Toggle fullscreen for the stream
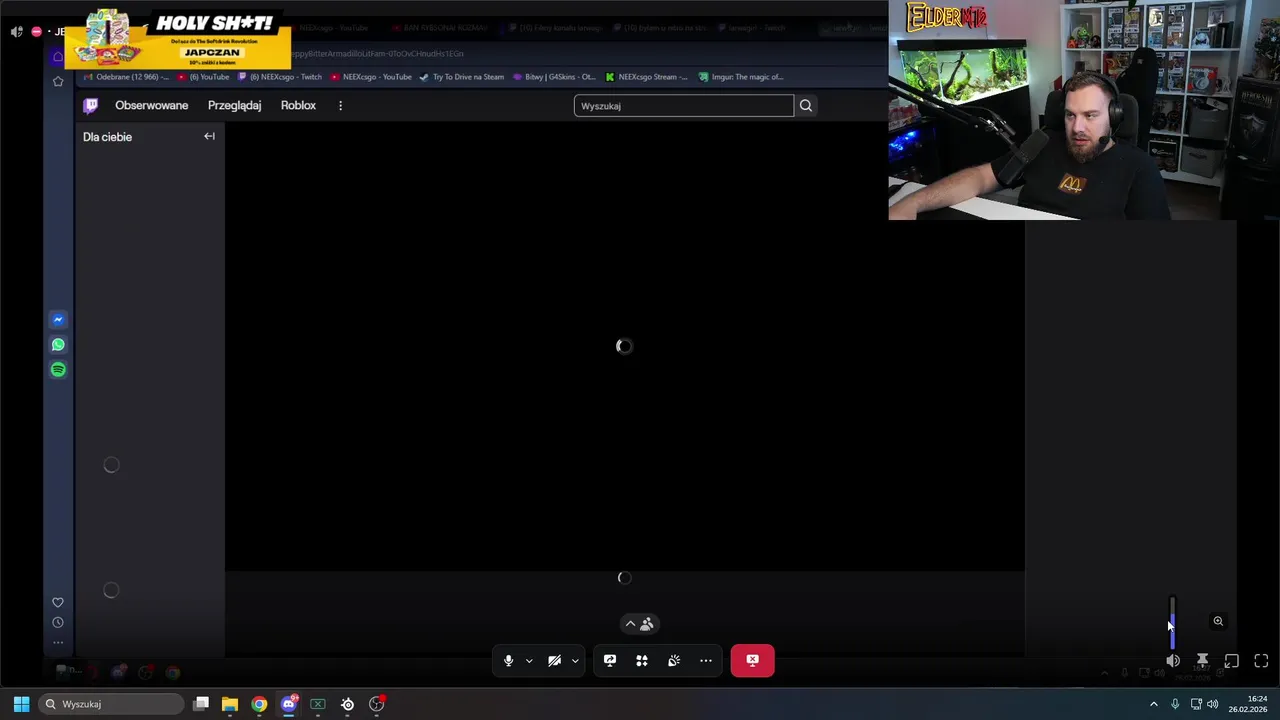 click(1261, 661)
